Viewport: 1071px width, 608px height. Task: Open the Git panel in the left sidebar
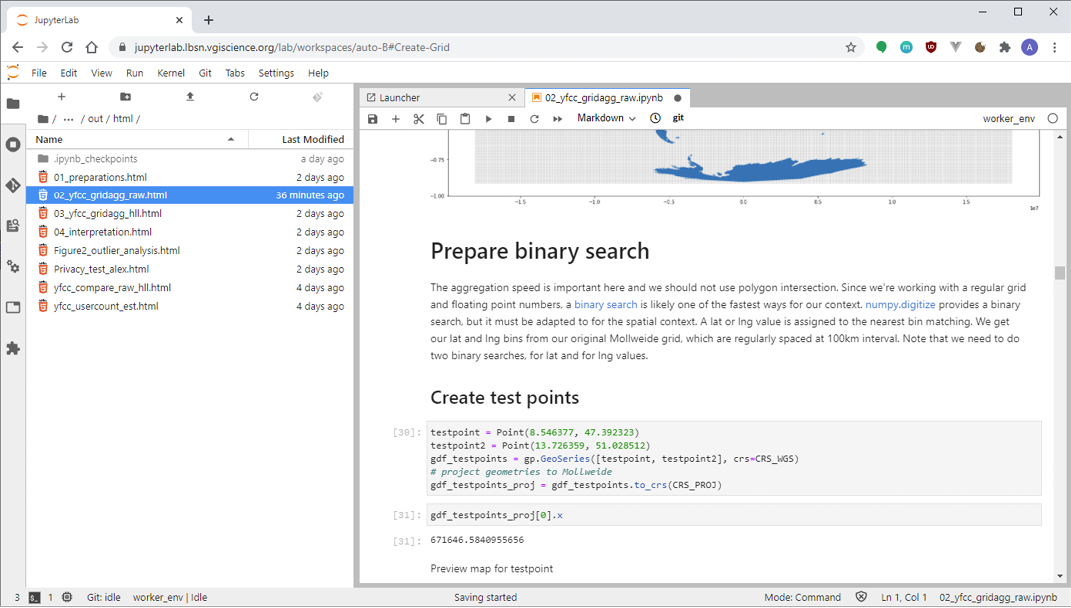coord(13,185)
